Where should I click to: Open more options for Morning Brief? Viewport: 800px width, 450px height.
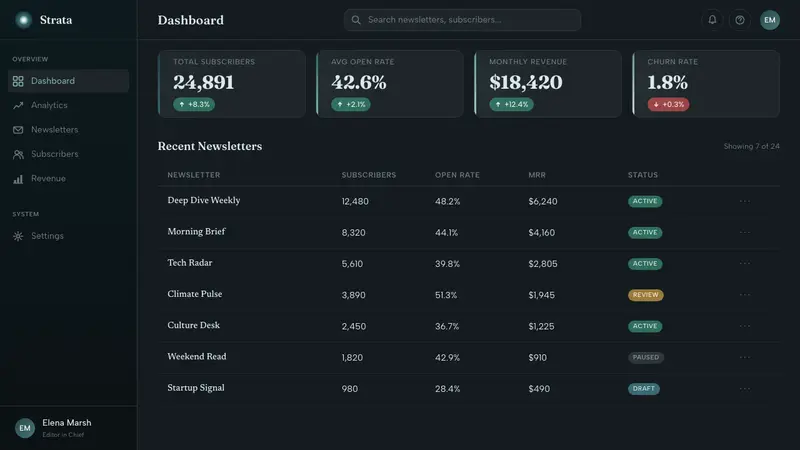[745, 232]
